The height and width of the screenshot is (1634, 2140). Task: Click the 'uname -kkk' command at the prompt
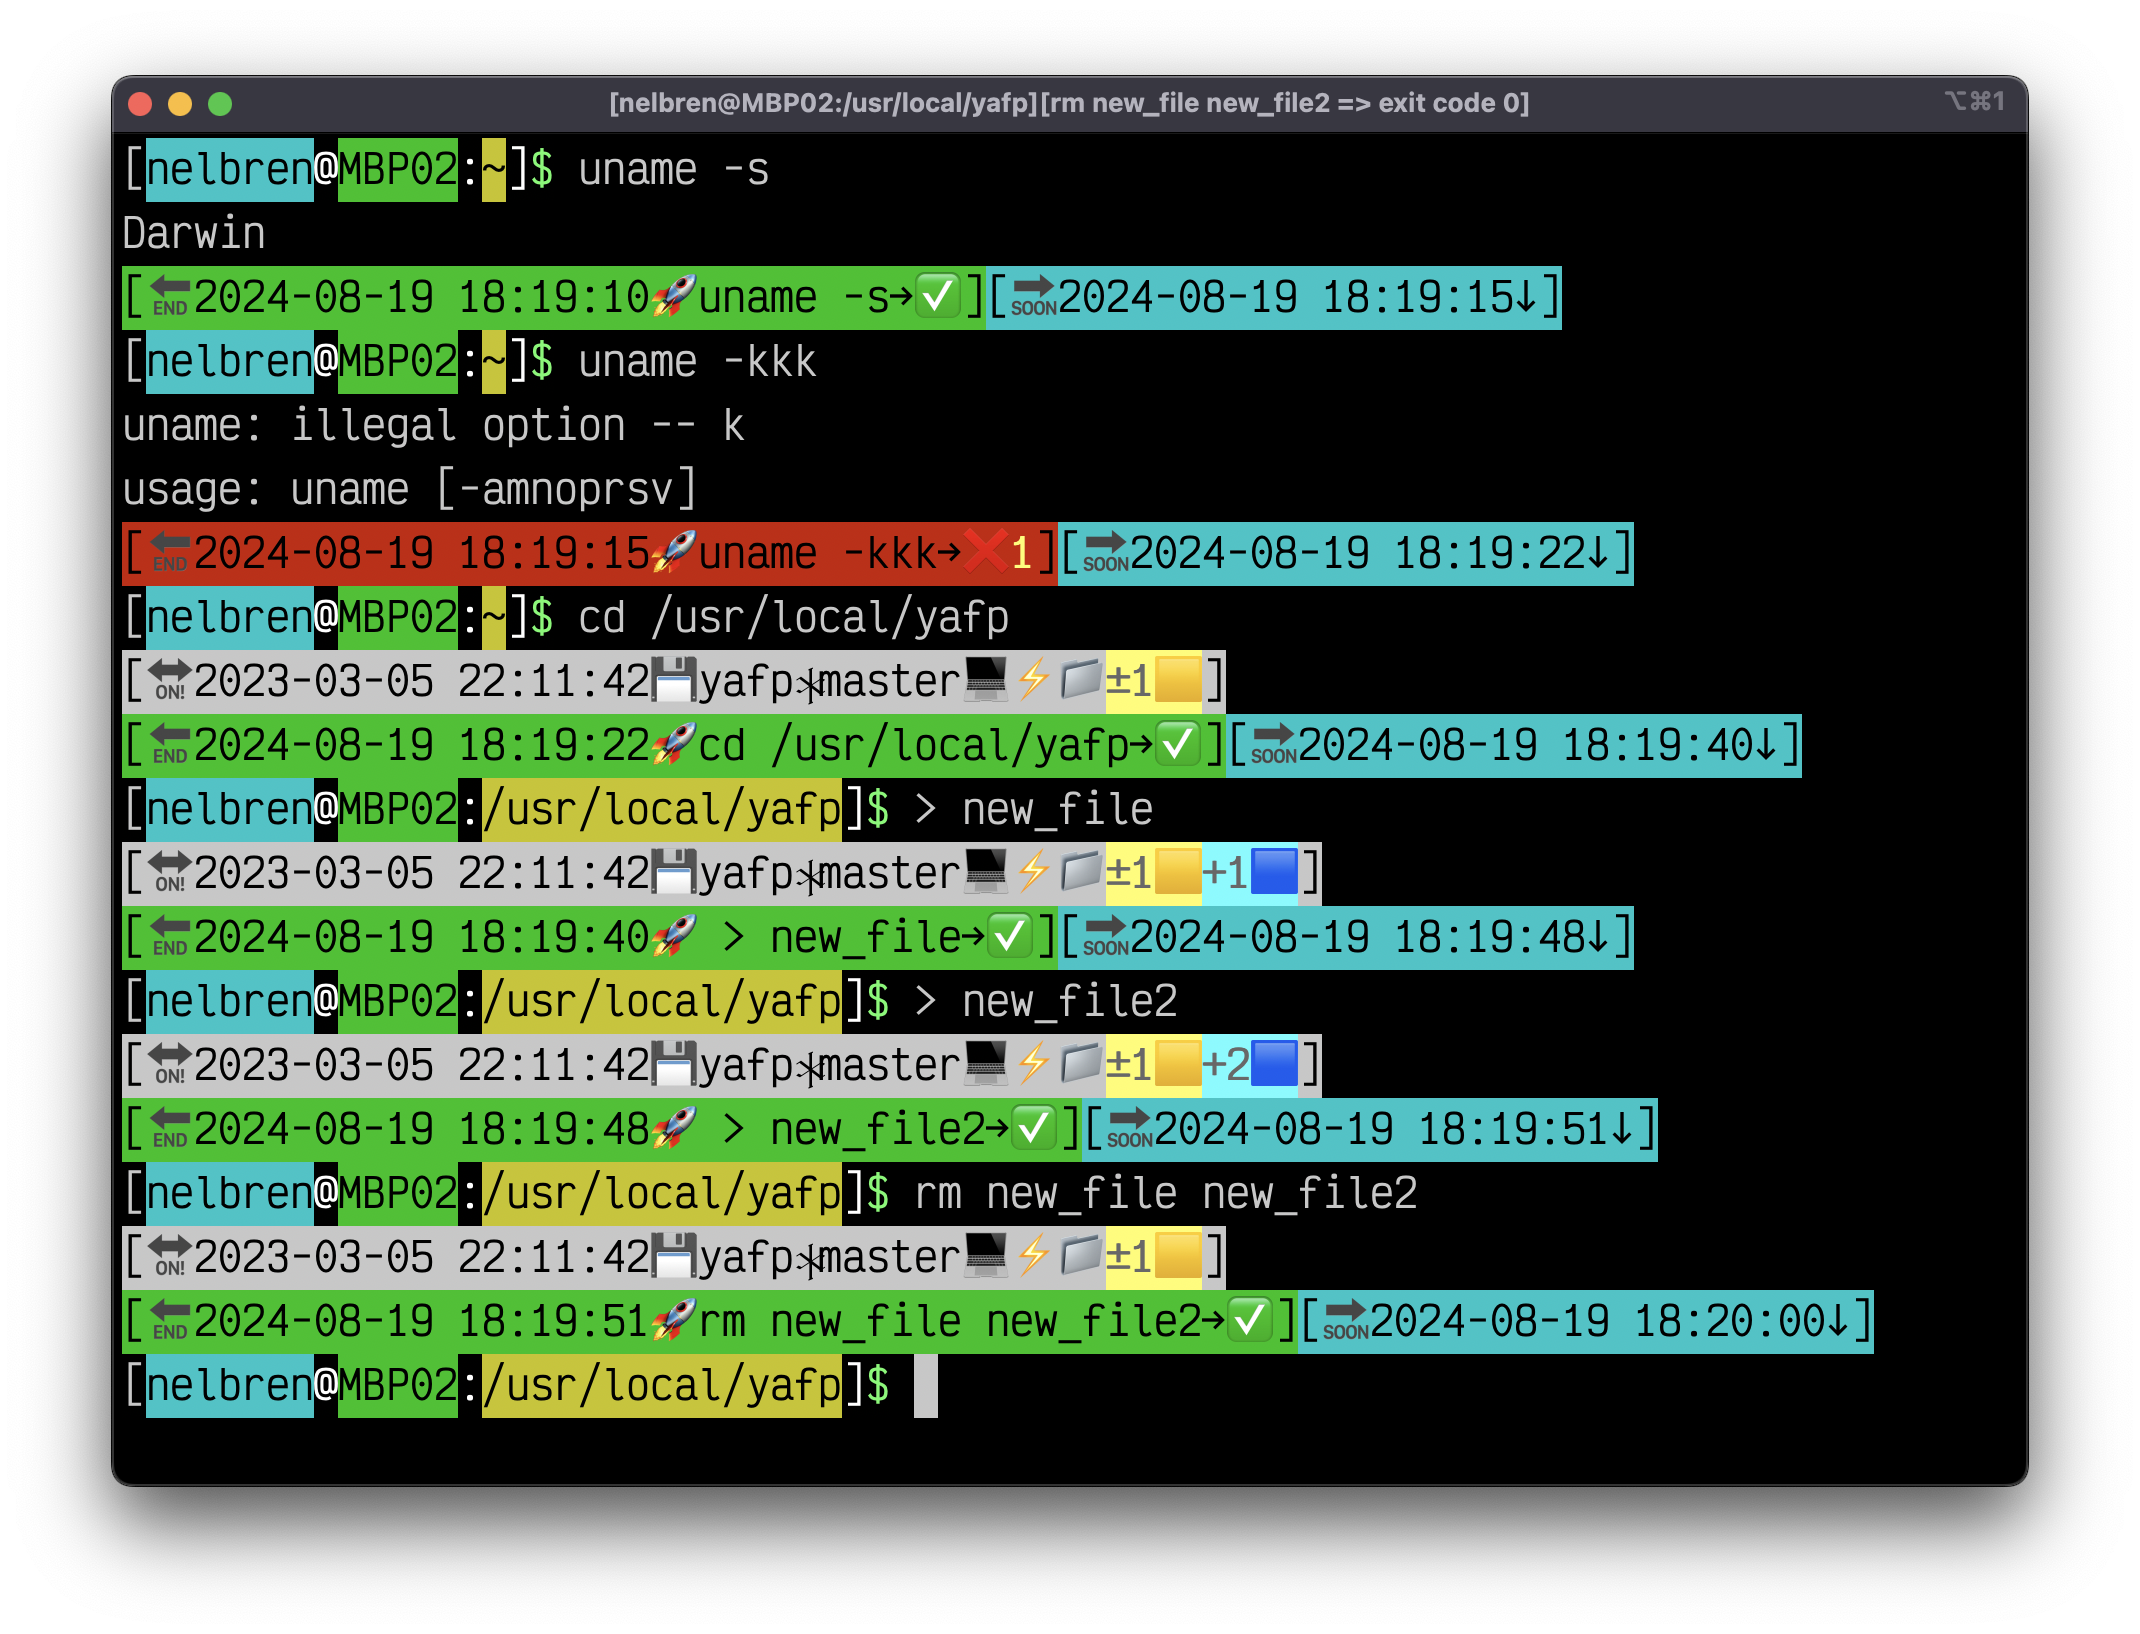698,361
